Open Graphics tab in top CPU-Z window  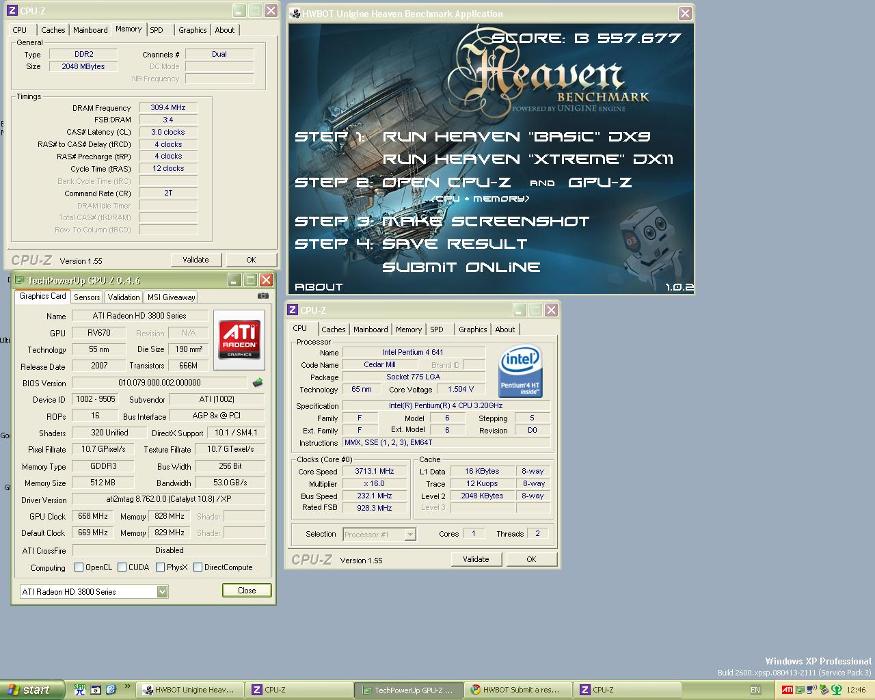click(193, 30)
